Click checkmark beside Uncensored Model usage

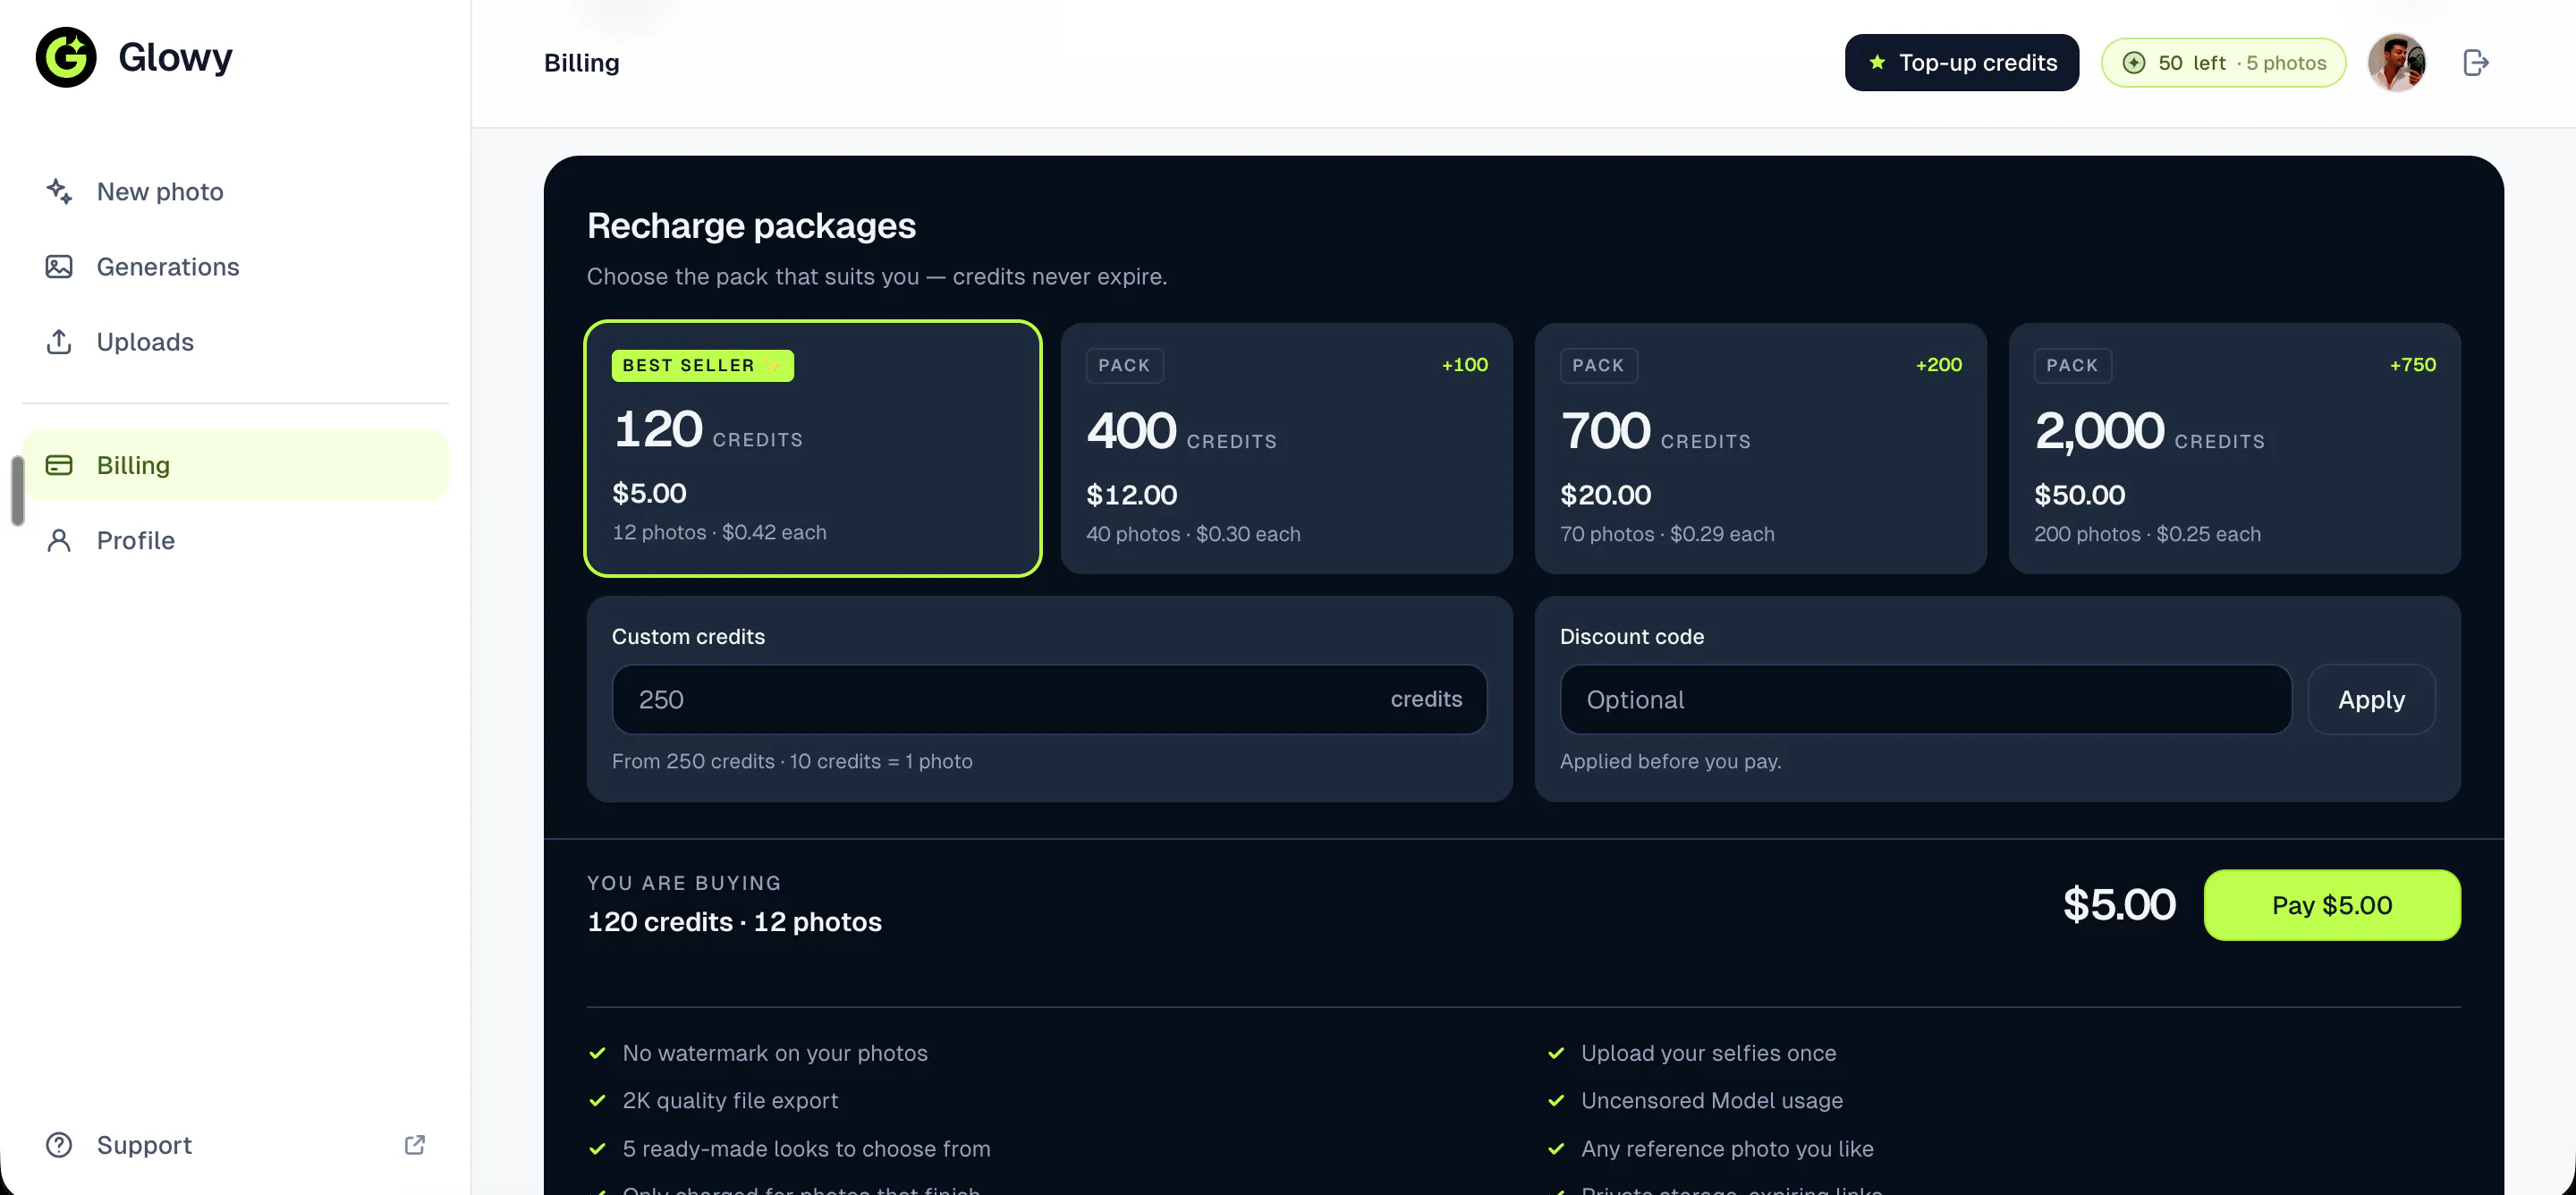[1556, 1101]
